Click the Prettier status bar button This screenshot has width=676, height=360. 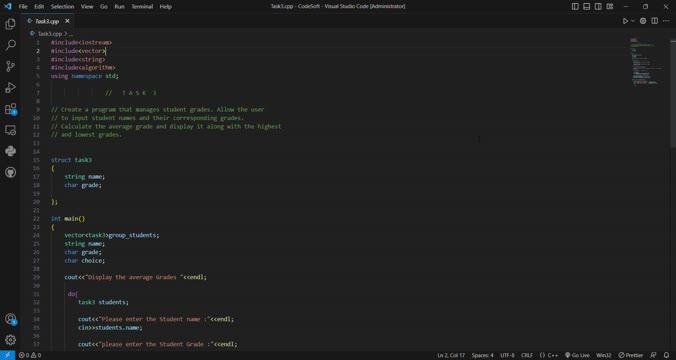click(x=631, y=355)
